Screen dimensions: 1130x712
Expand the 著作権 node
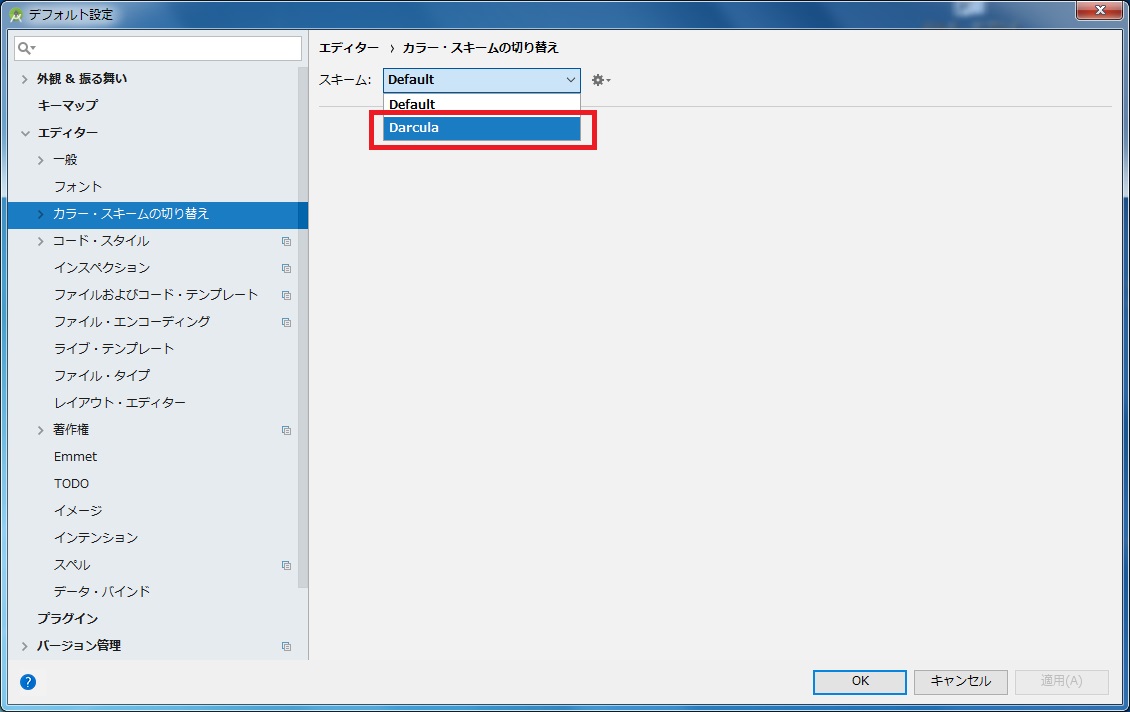coord(40,430)
